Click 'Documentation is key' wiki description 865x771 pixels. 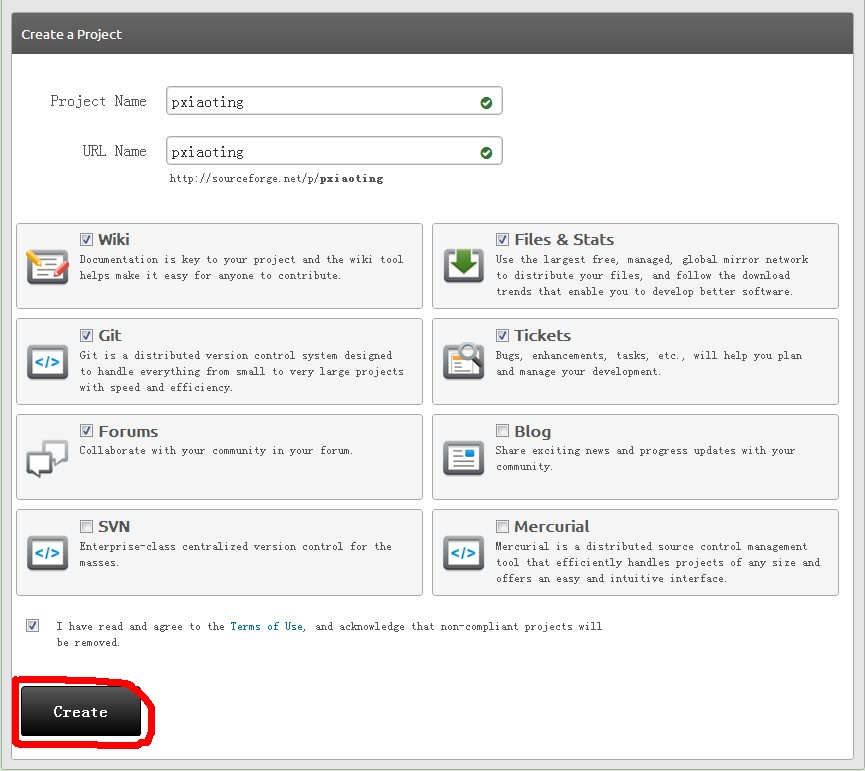[x=241, y=267]
